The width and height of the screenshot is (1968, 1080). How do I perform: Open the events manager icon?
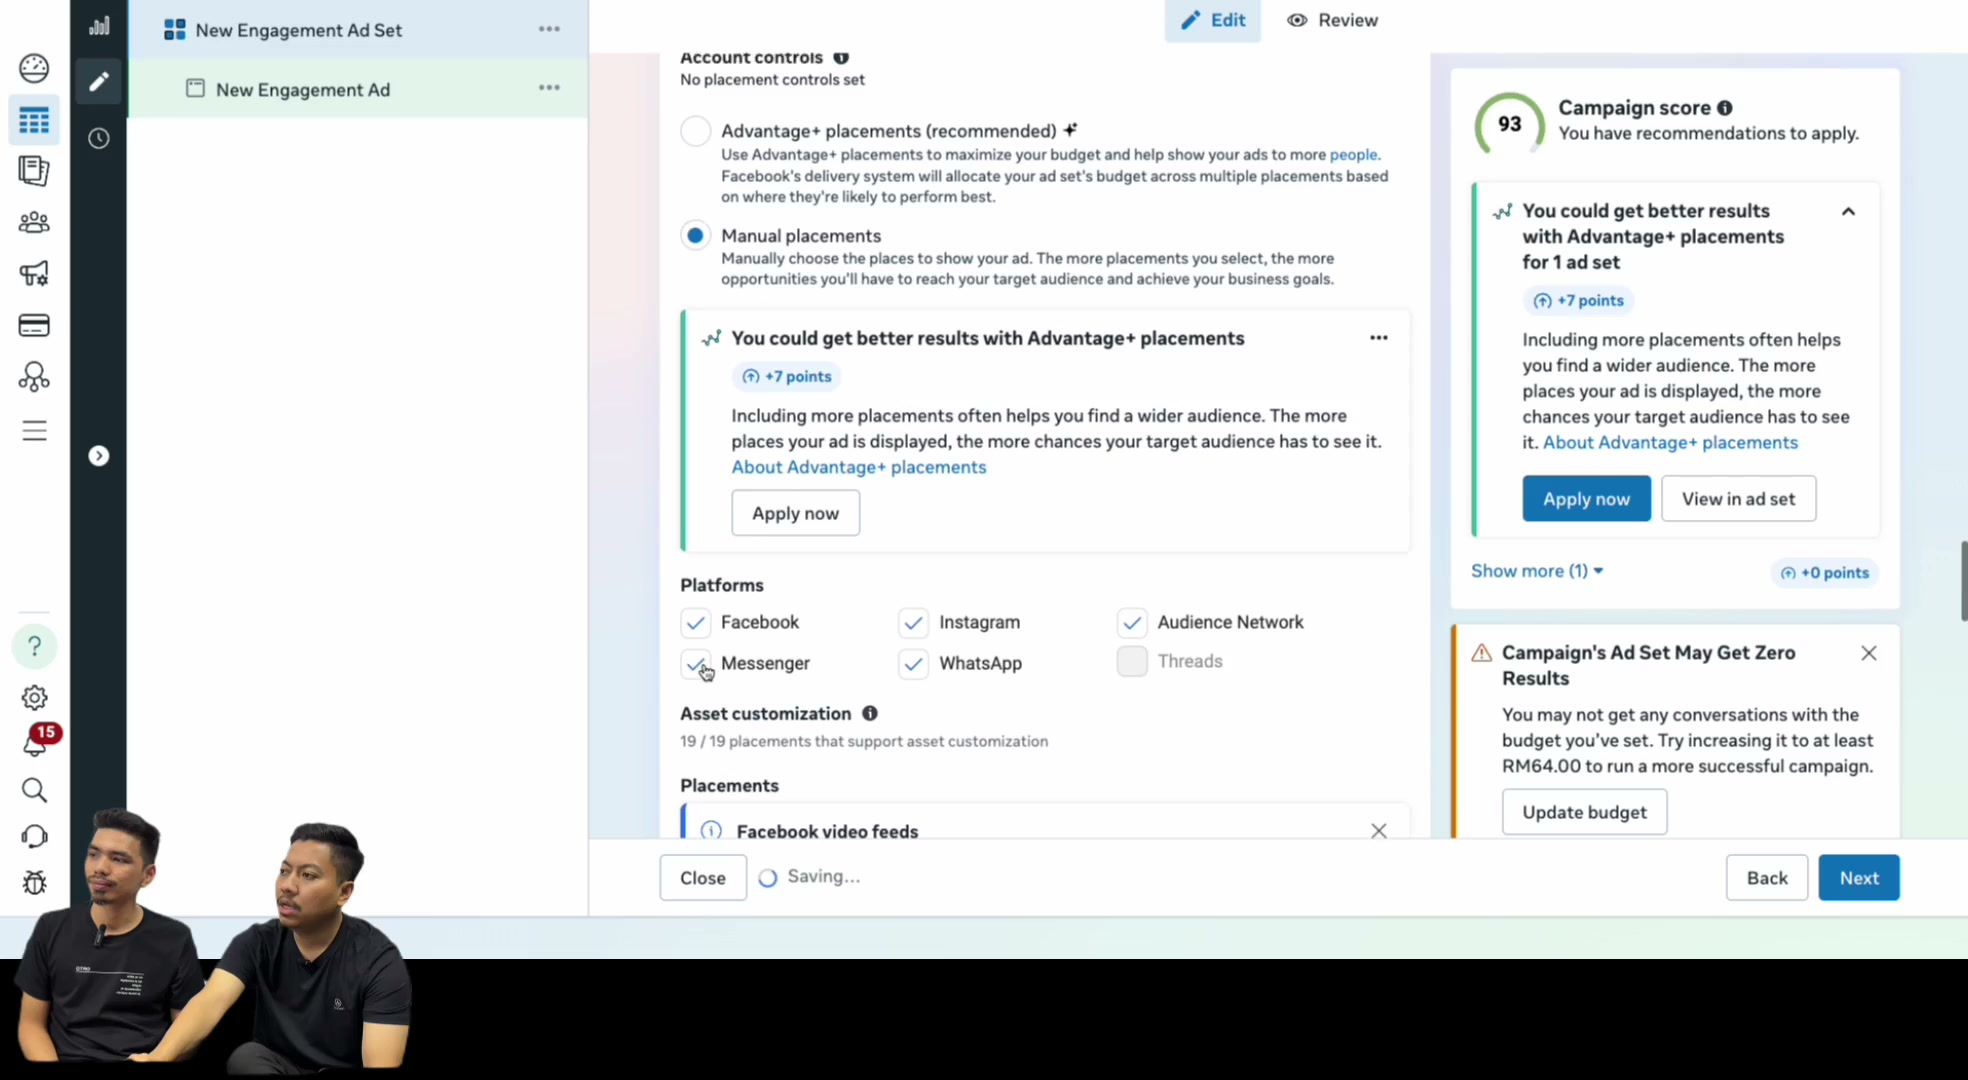click(34, 377)
